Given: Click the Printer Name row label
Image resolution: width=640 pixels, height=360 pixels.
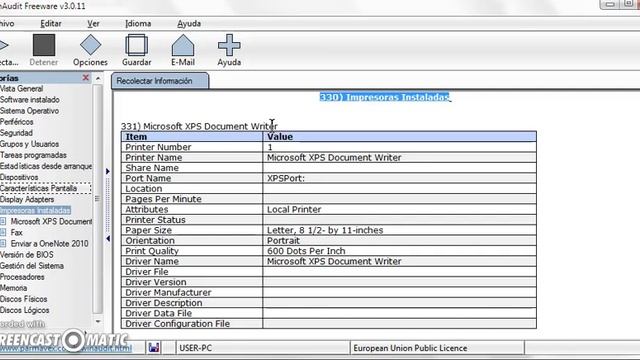Looking at the screenshot, I should (153, 158).
